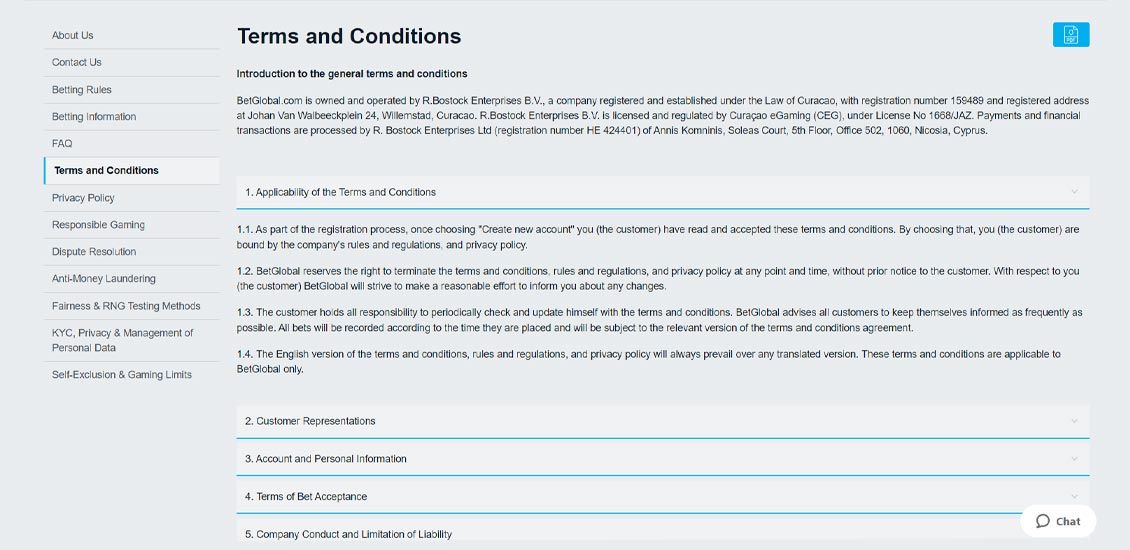Open Dispute Resolution page
This screenshot has width=1130, height=550.
coord(94,252)
